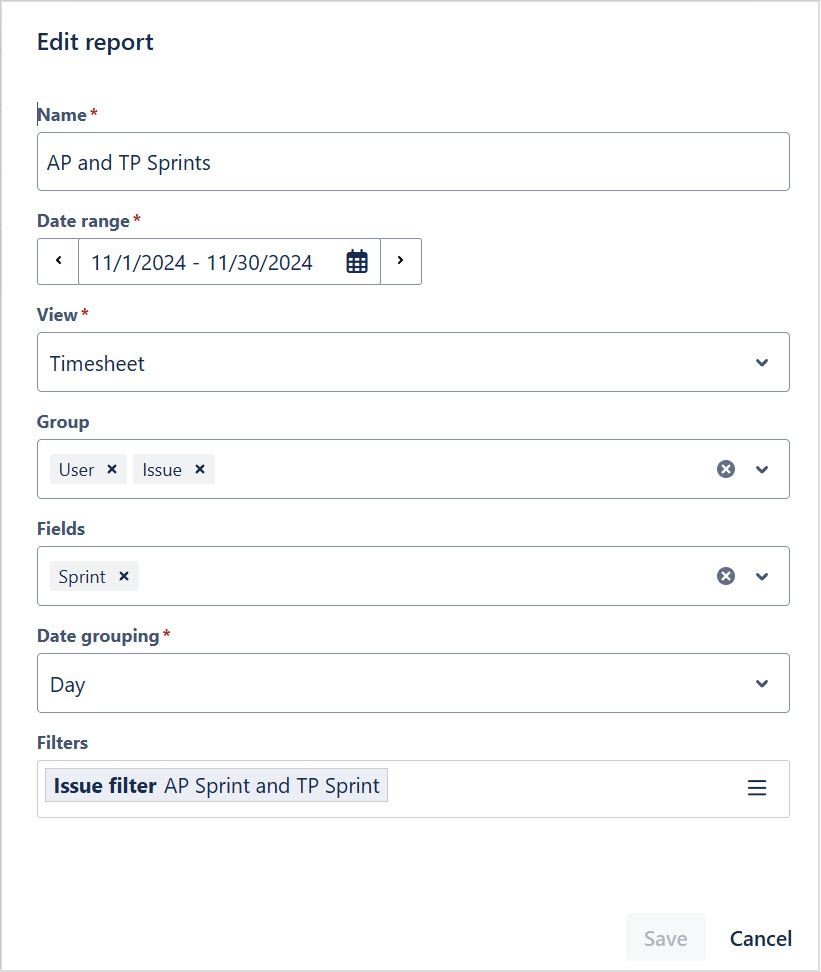821x972 pixels.
Task: Go to next date range
Action: [x=400, y=261]
